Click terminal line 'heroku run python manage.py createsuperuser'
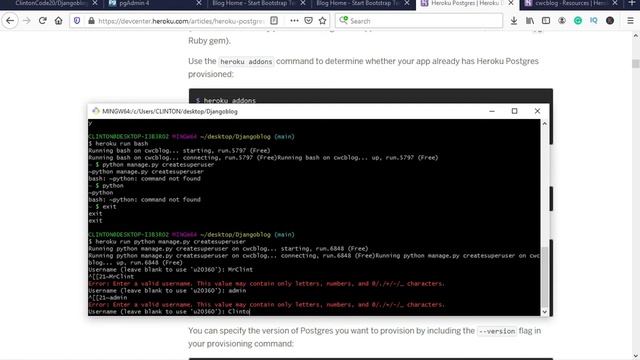Screen dimensions: 640x360 tap(167, 242)
